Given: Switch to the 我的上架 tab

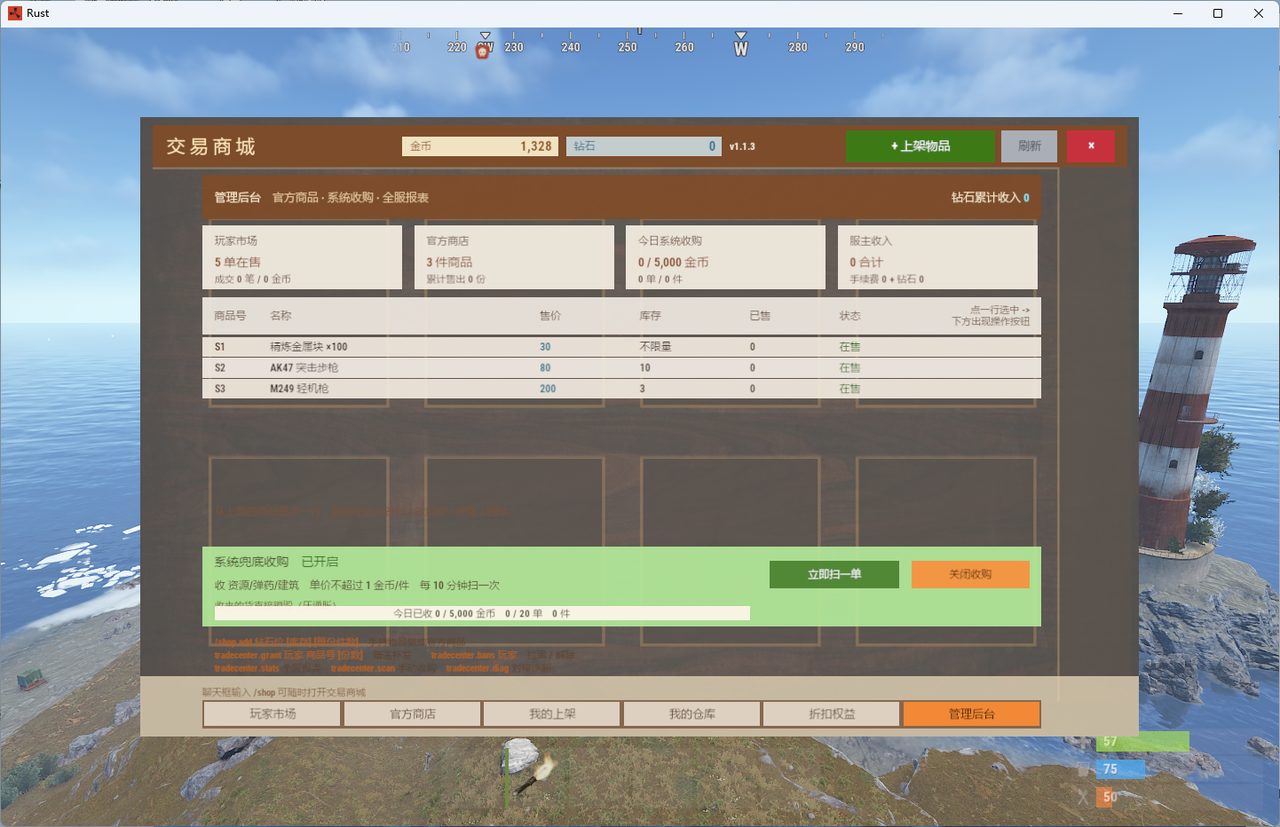Looking at the screenshot, I should pyautogui.click(x=552, y=714).
